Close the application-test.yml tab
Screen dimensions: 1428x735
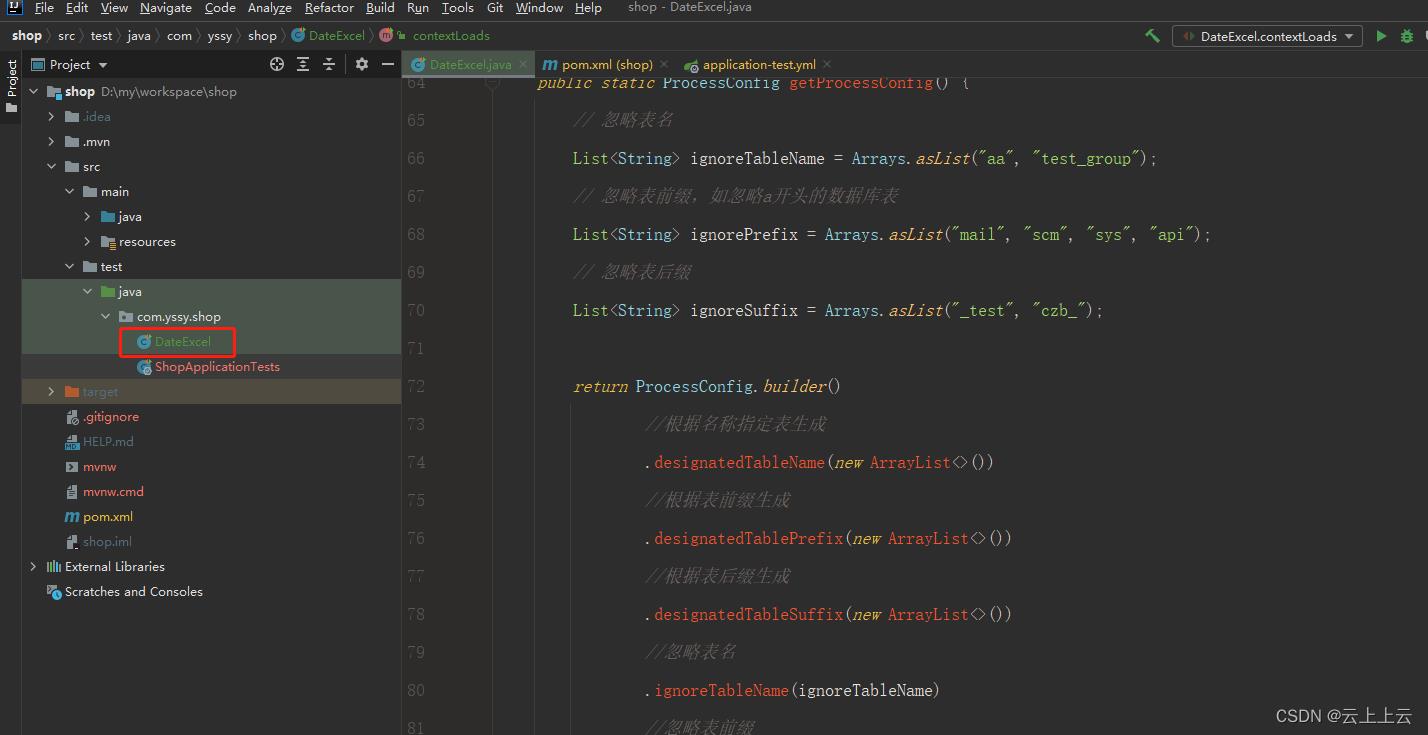828,64
